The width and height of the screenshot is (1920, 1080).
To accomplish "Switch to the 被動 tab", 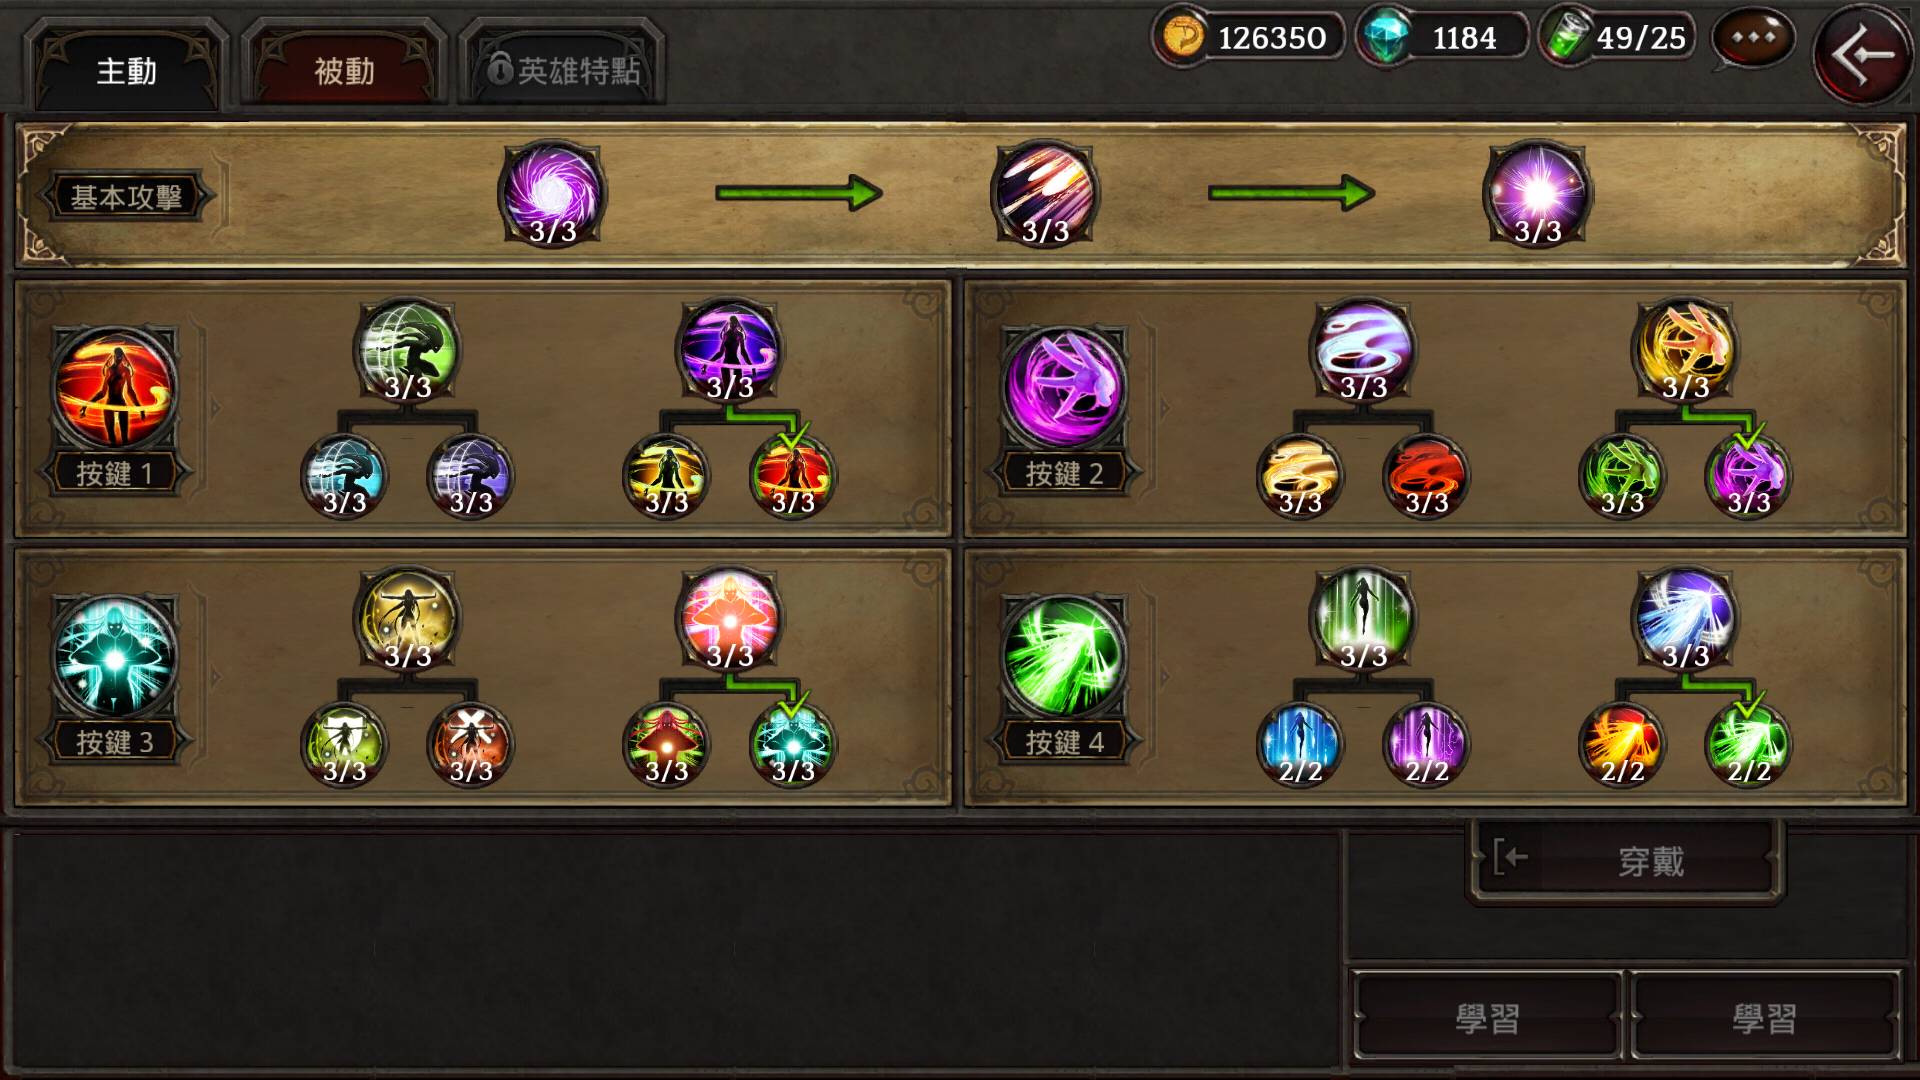I will pyautogui.click(x=343, y=68).
